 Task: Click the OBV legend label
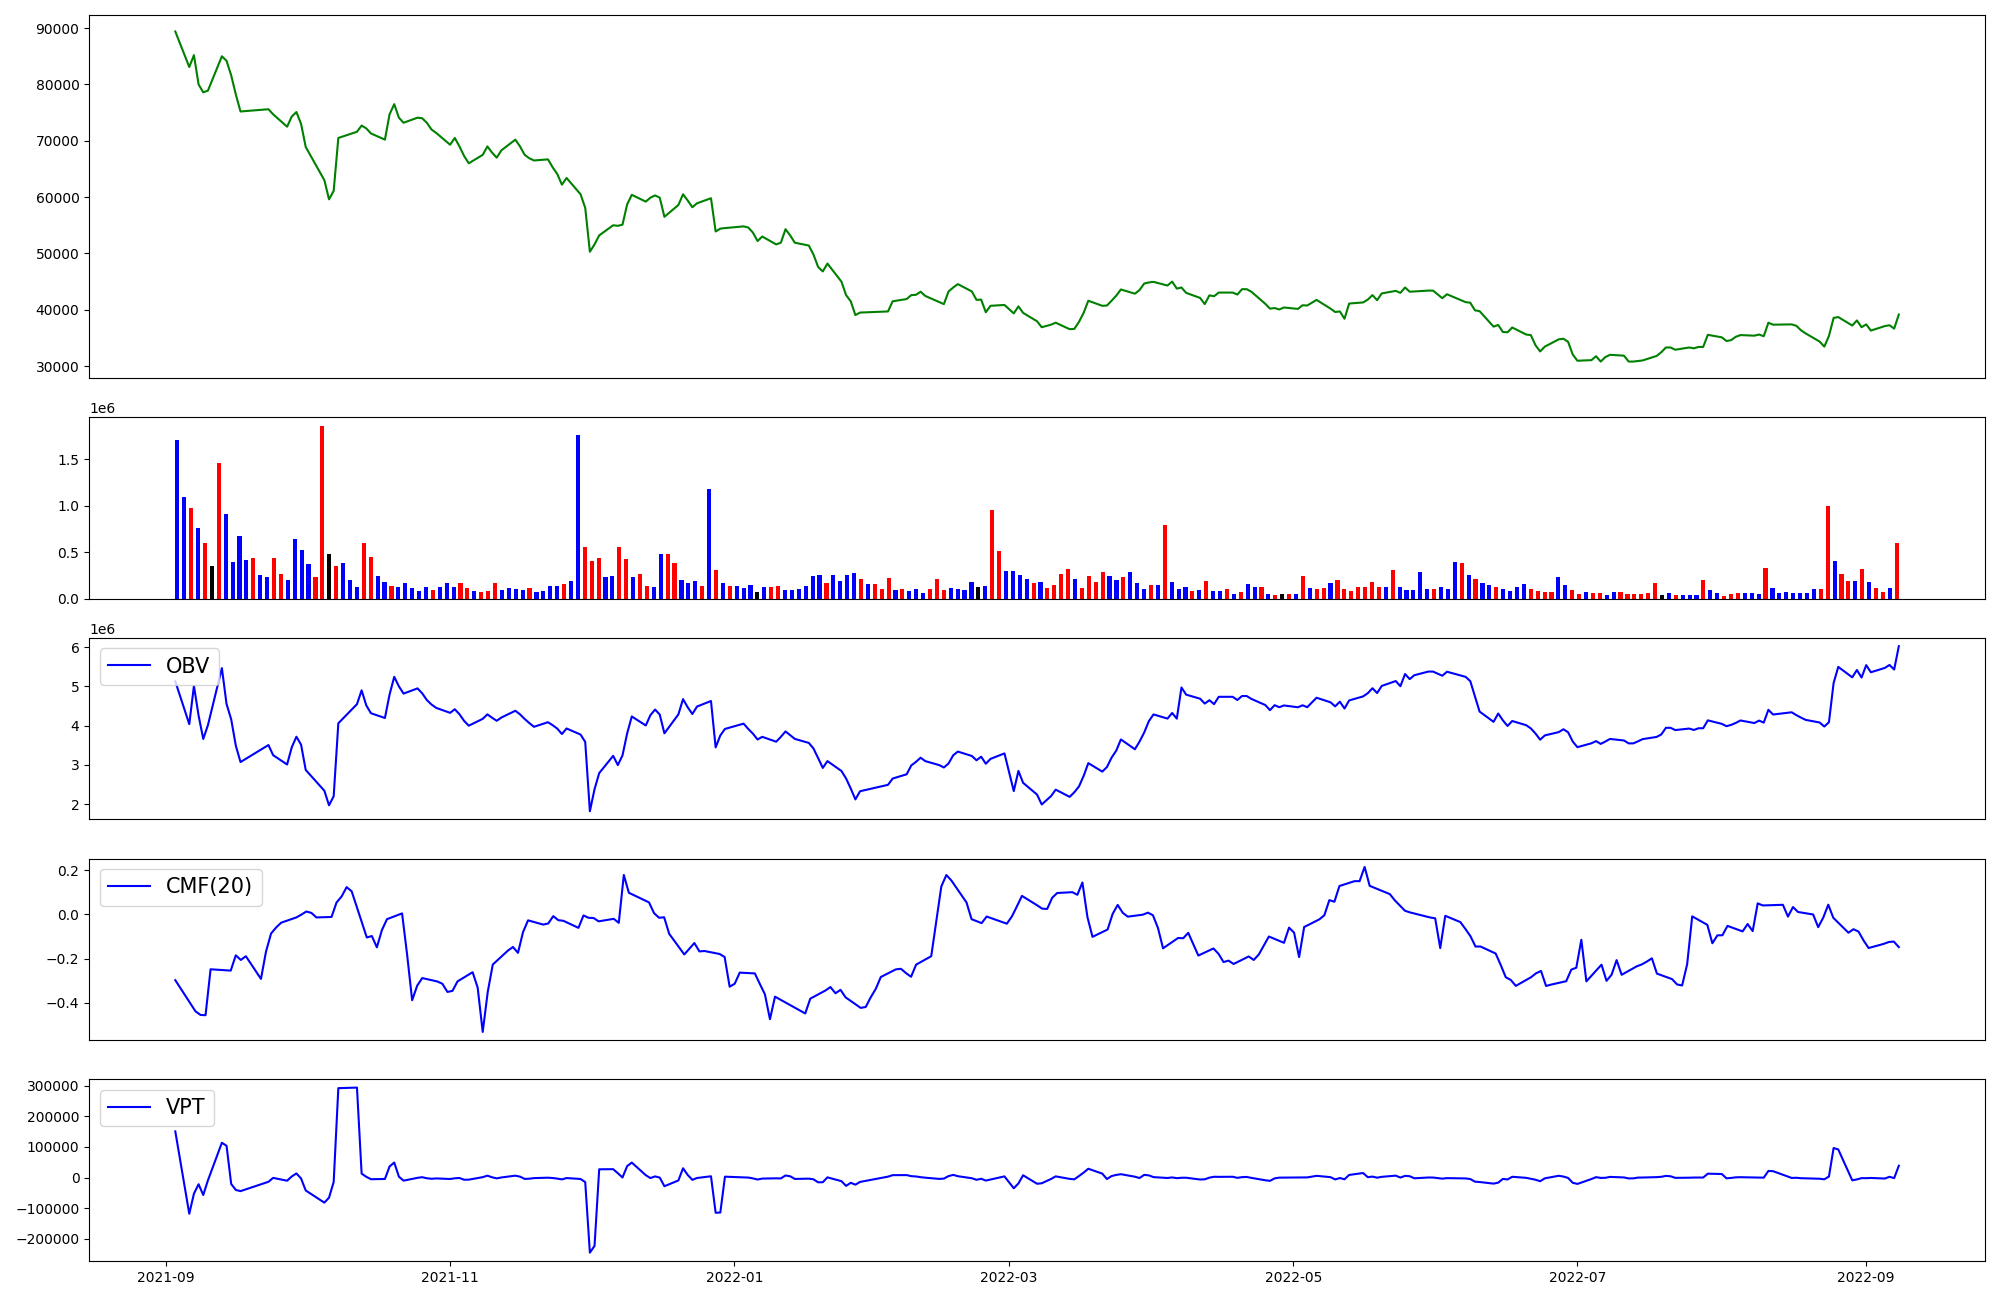click(x=187, y=666)
